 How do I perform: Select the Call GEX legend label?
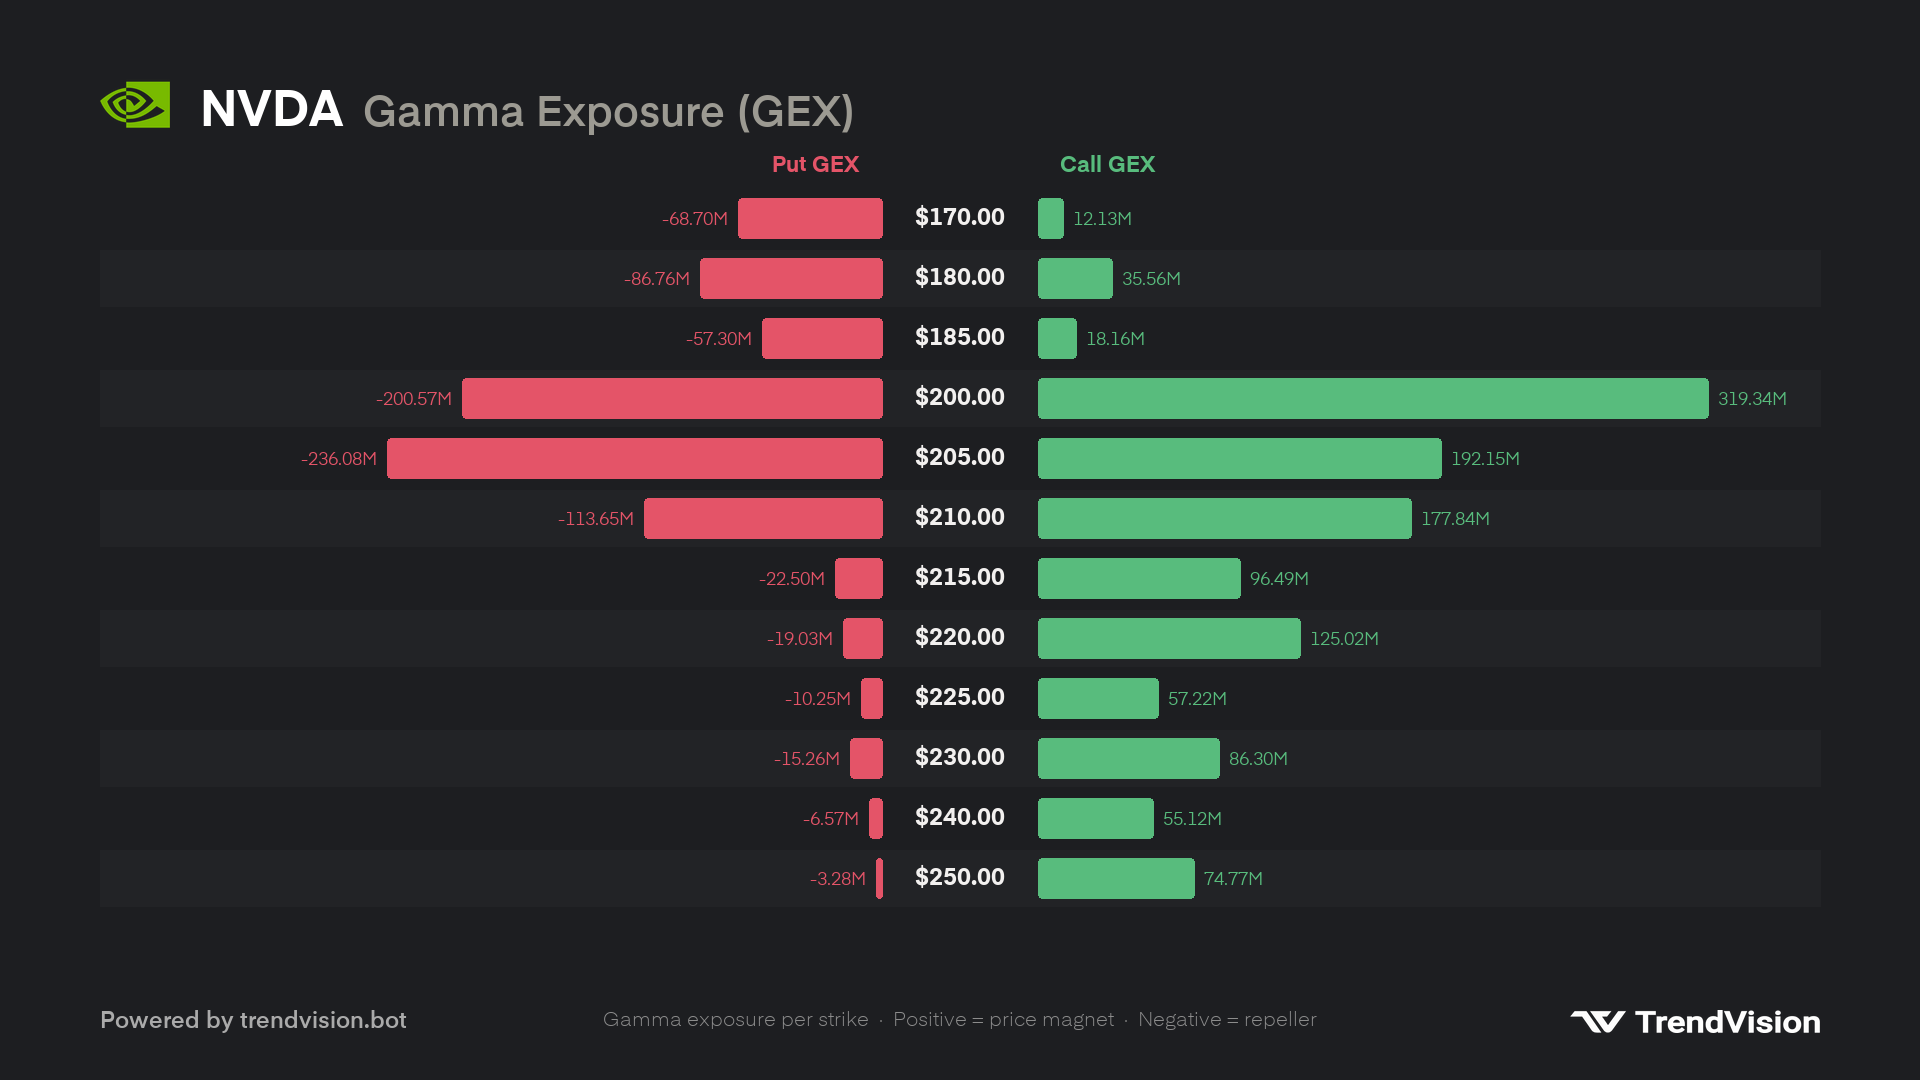(1107, 164)
